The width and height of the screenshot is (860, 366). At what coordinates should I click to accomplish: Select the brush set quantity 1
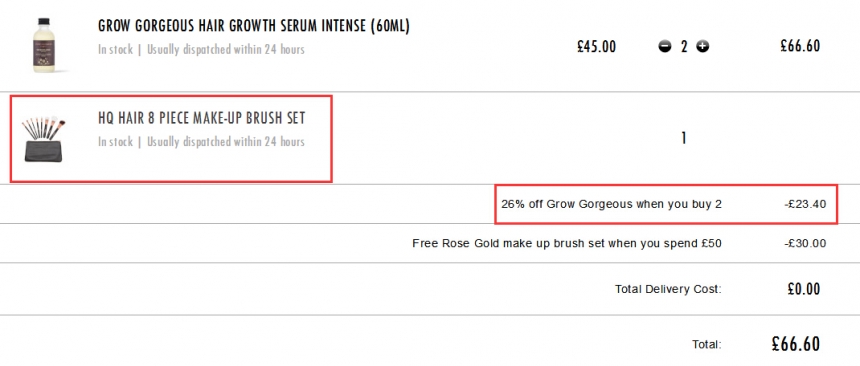(x=683, y=139)
